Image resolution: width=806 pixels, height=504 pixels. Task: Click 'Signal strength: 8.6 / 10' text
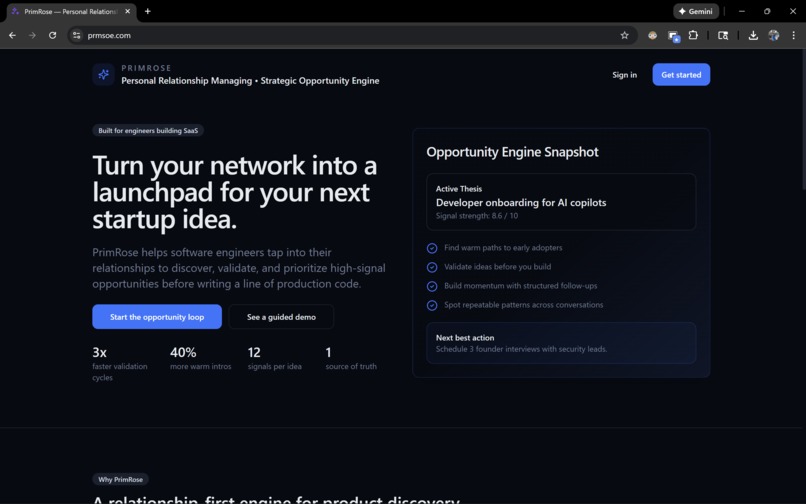tap(477, 216)
